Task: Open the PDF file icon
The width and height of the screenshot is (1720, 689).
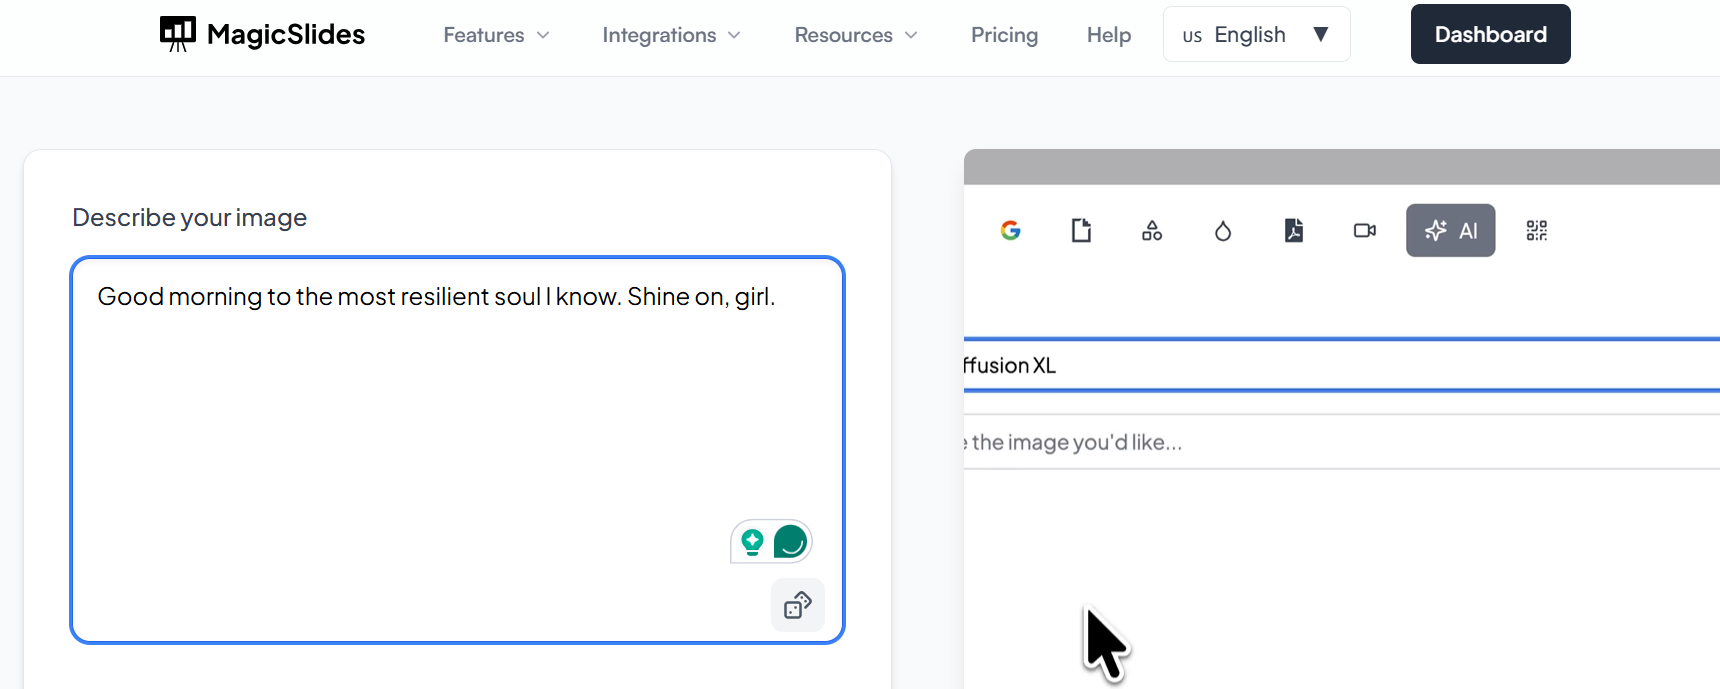Action: [1293, 231]
